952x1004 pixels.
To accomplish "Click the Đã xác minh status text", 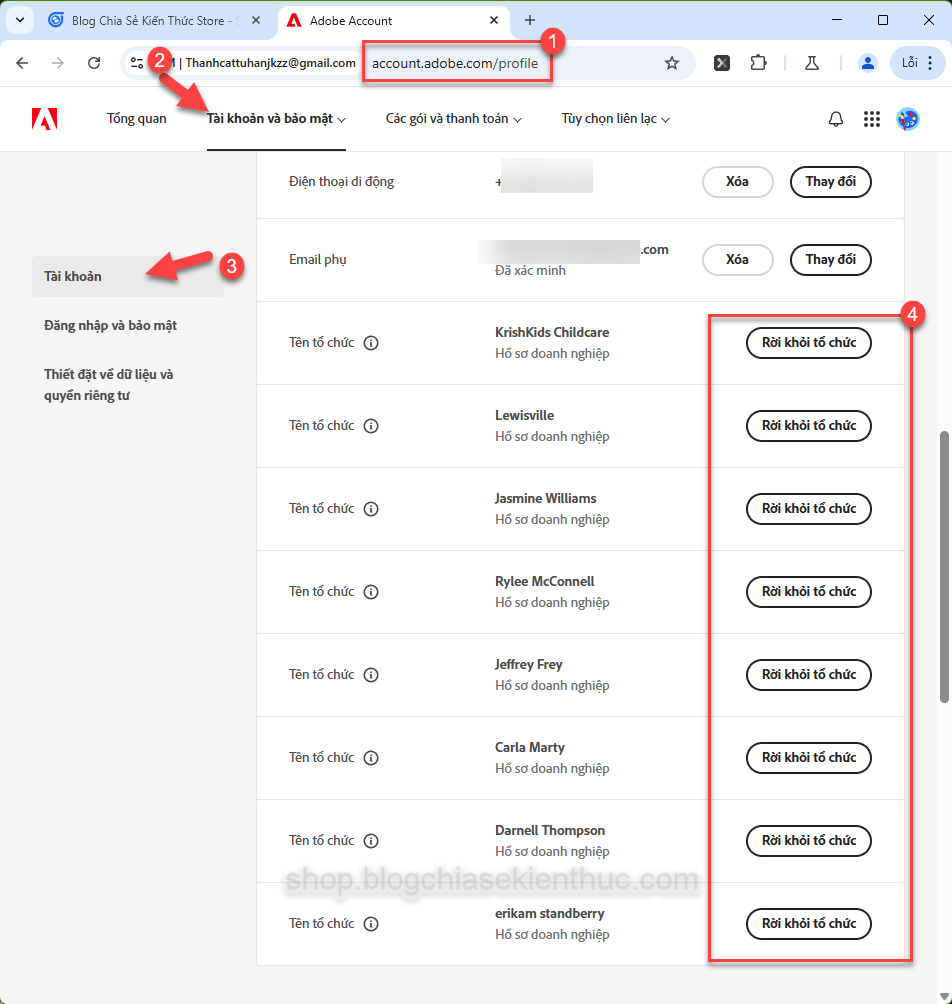I will pos(530,270).
